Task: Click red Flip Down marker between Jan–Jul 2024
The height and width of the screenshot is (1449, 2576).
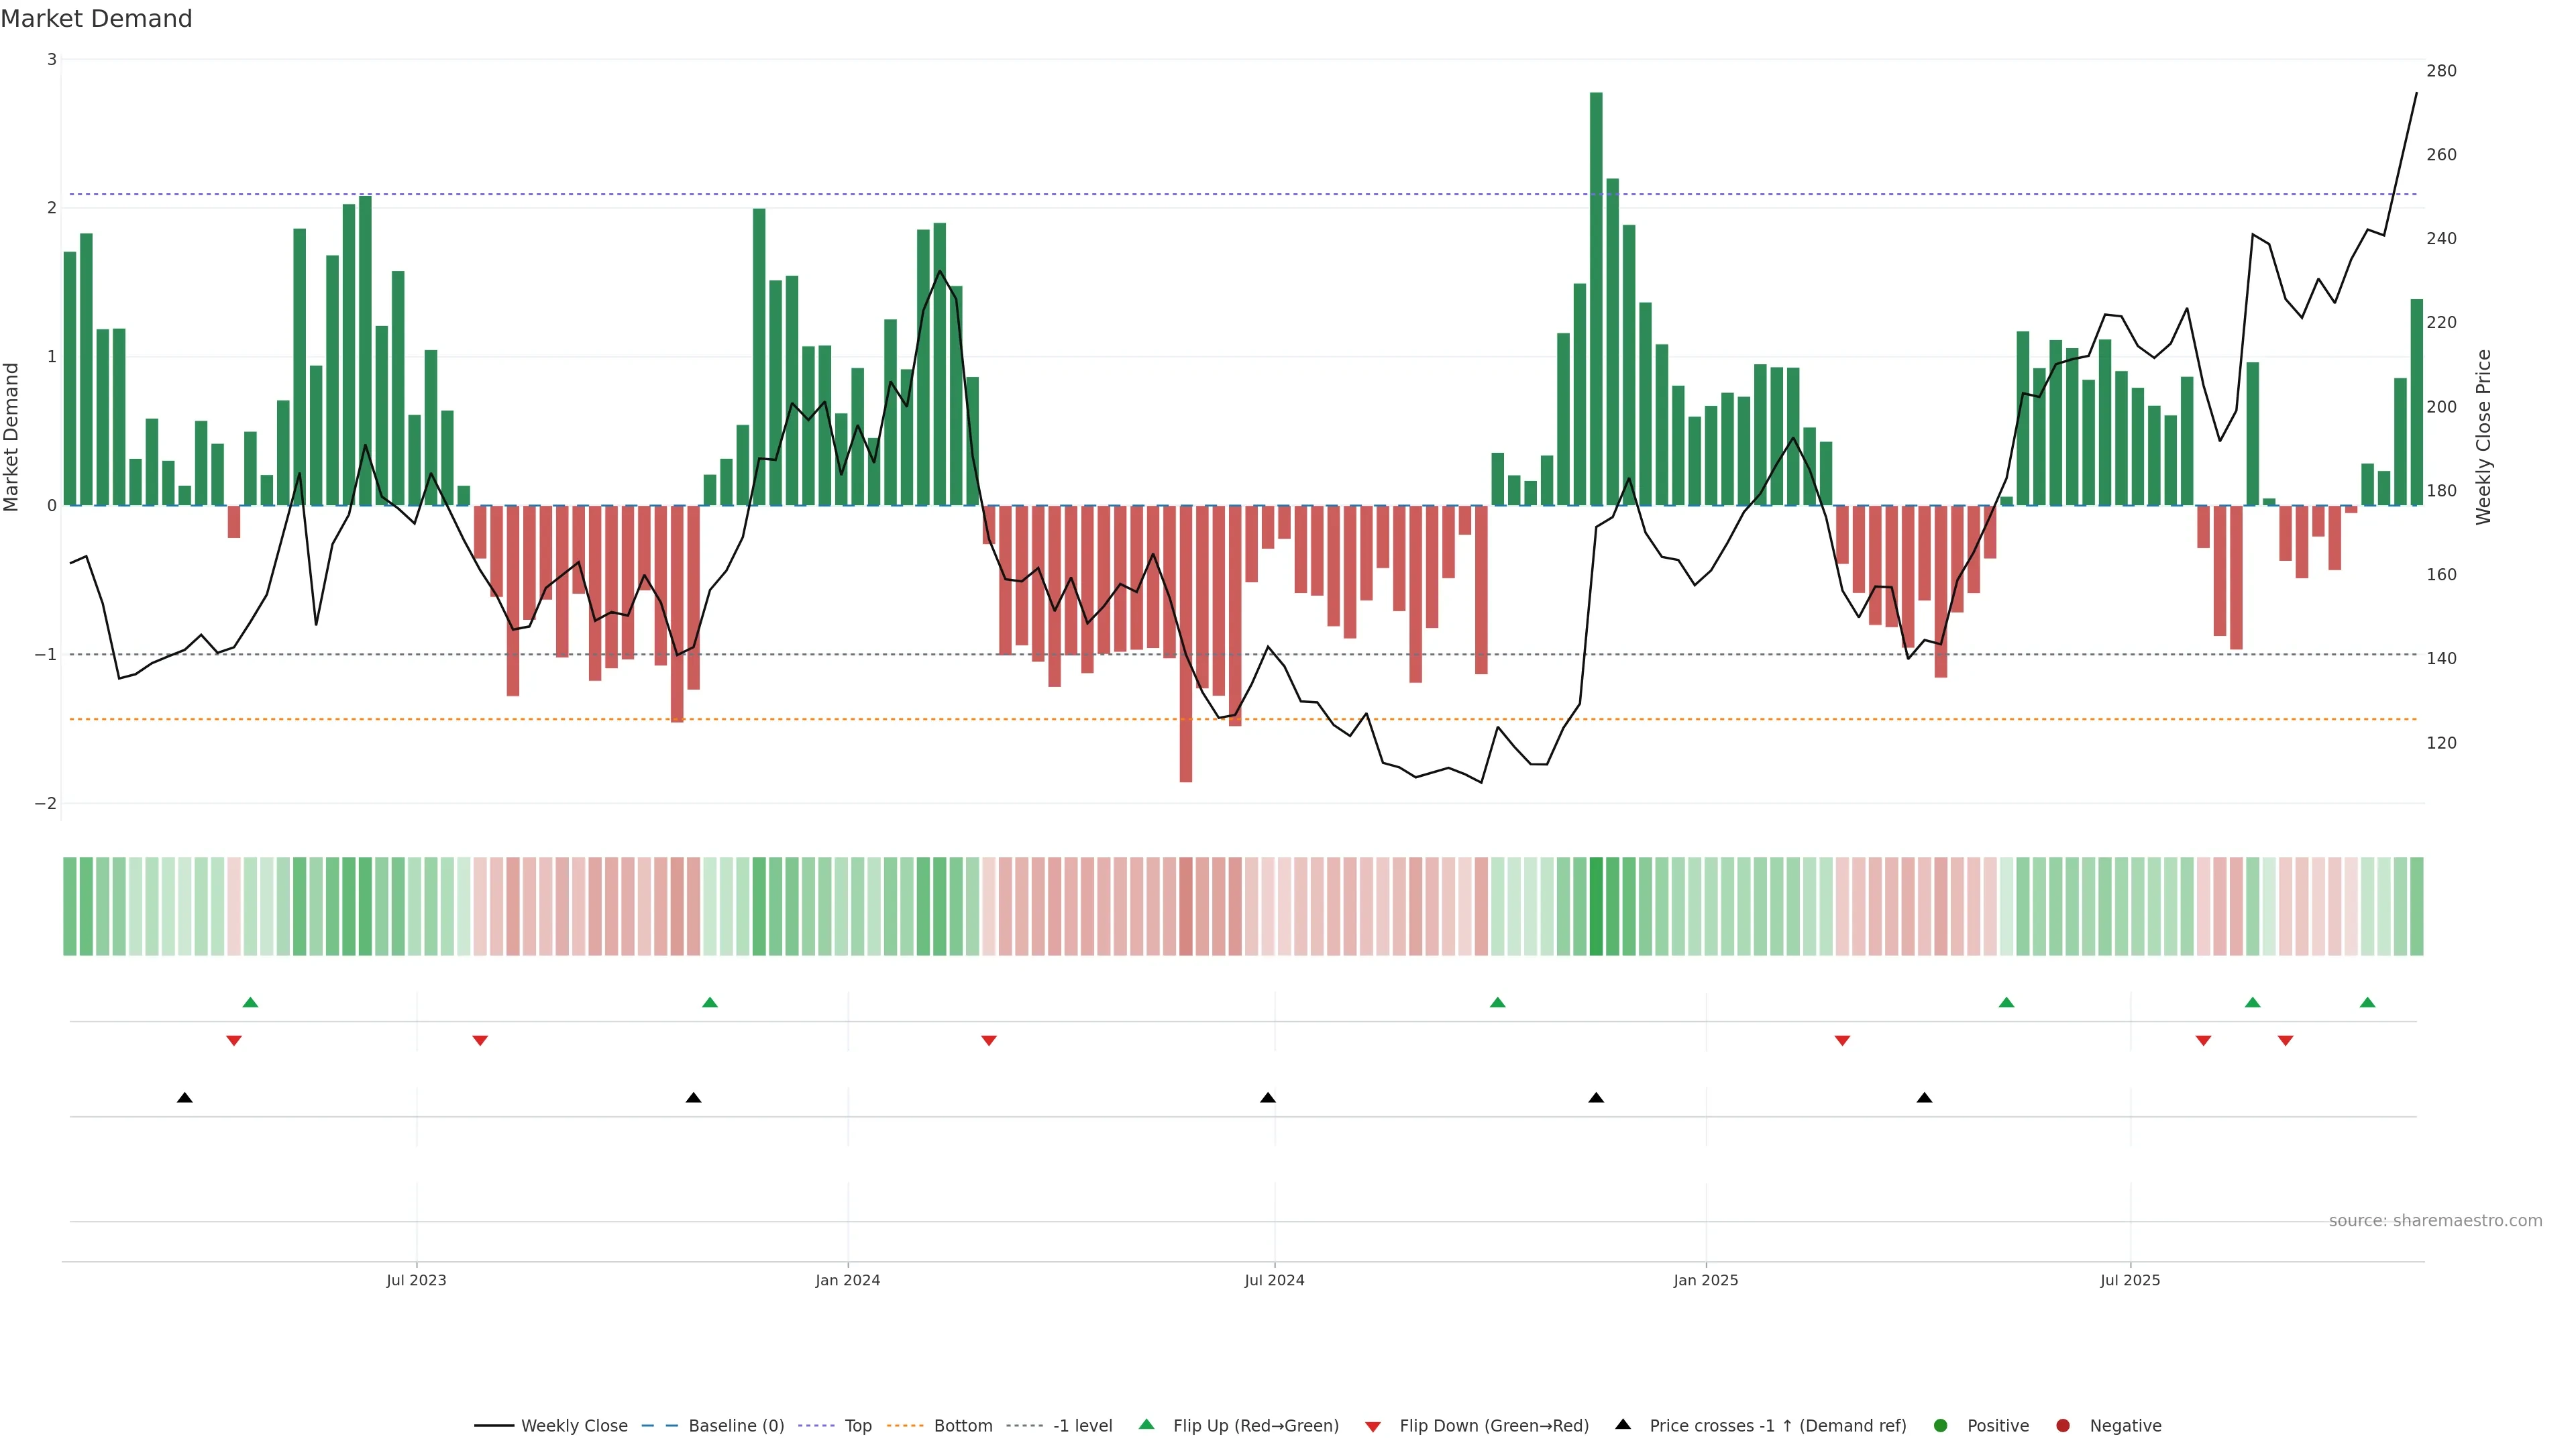Action: [x=989, y=1041]
